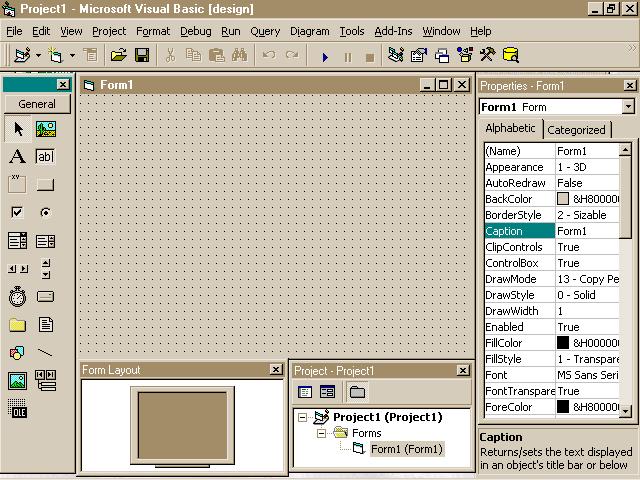Open Add Form dropdown arrow
This screenshot has width=640, height=480.
72,55
